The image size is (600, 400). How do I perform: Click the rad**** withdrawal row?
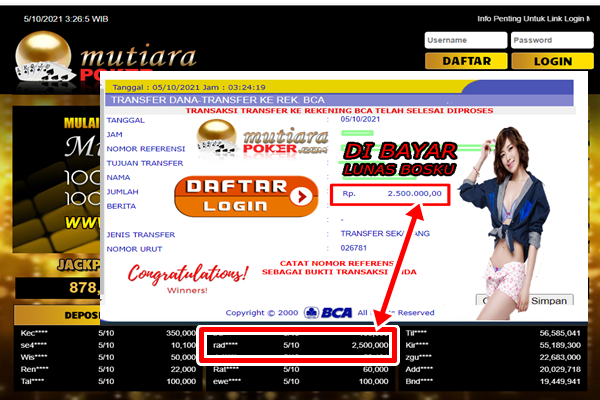[300, 345]
